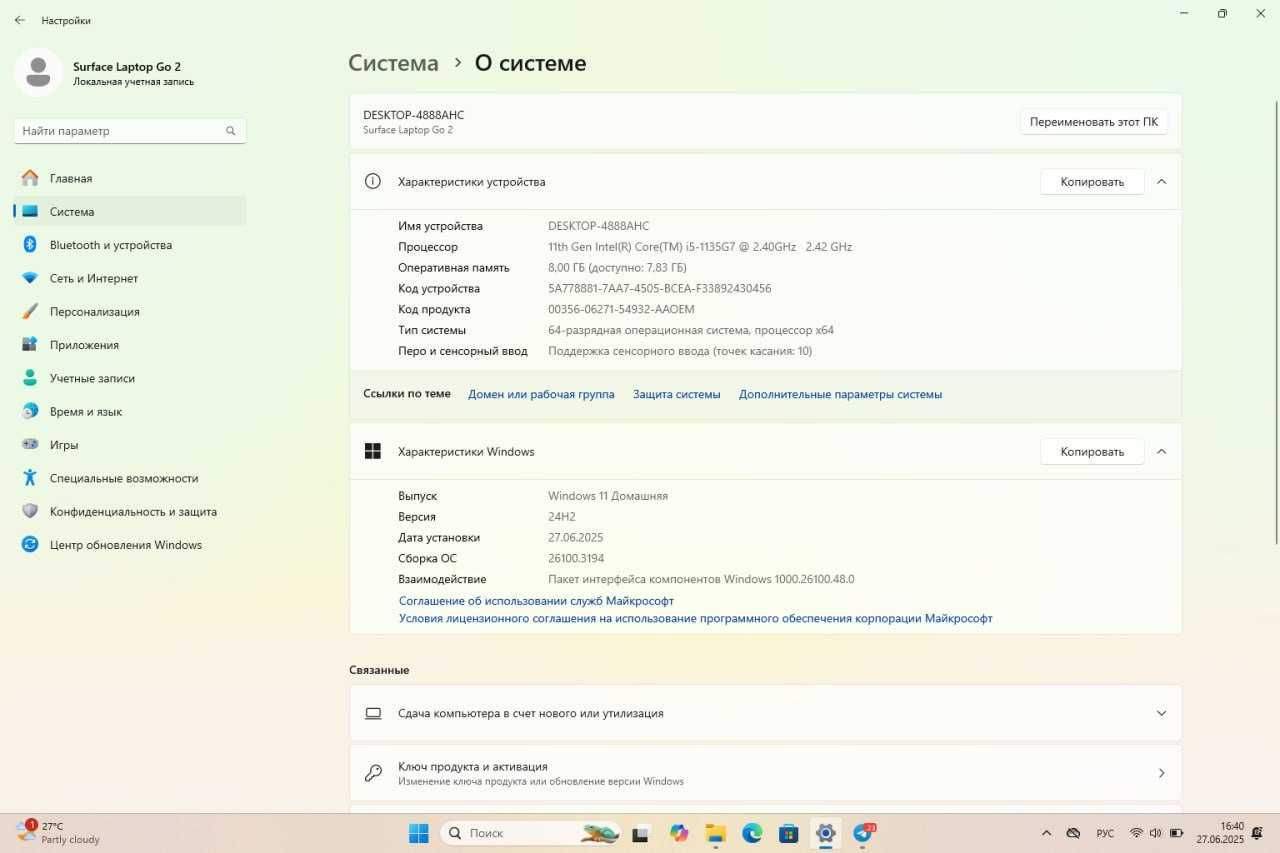Select the version value 24H2
This screenshot has height=853, width=1280.
562,517
